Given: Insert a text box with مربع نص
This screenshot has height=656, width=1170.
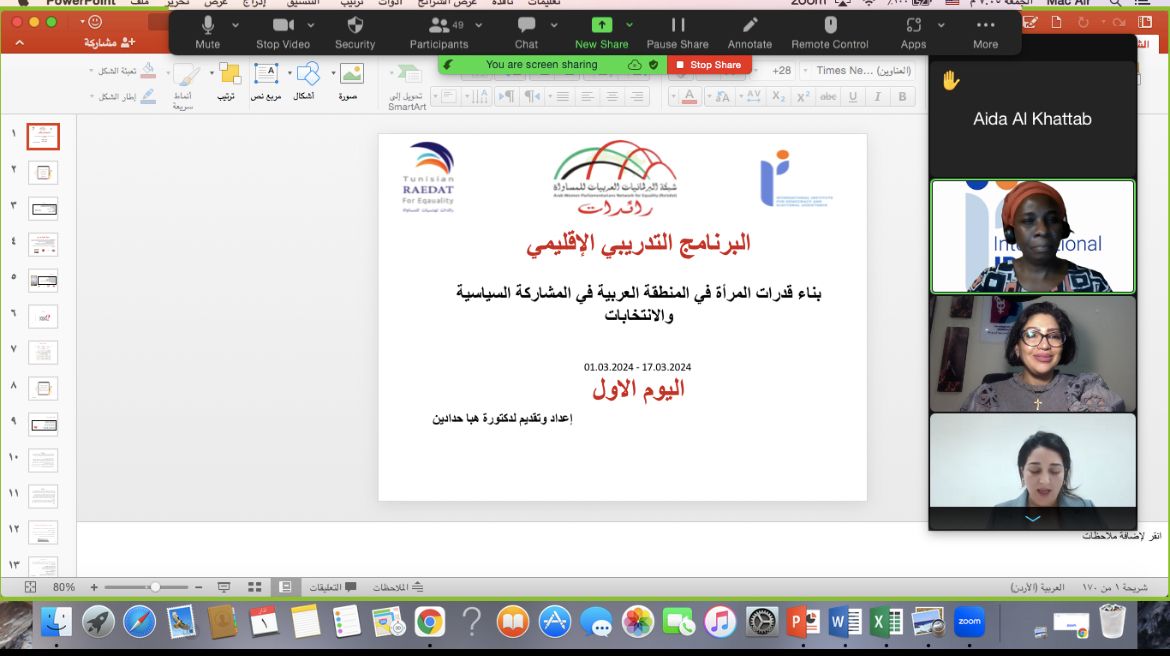Looking at the screenshot, I should (266, 81).
